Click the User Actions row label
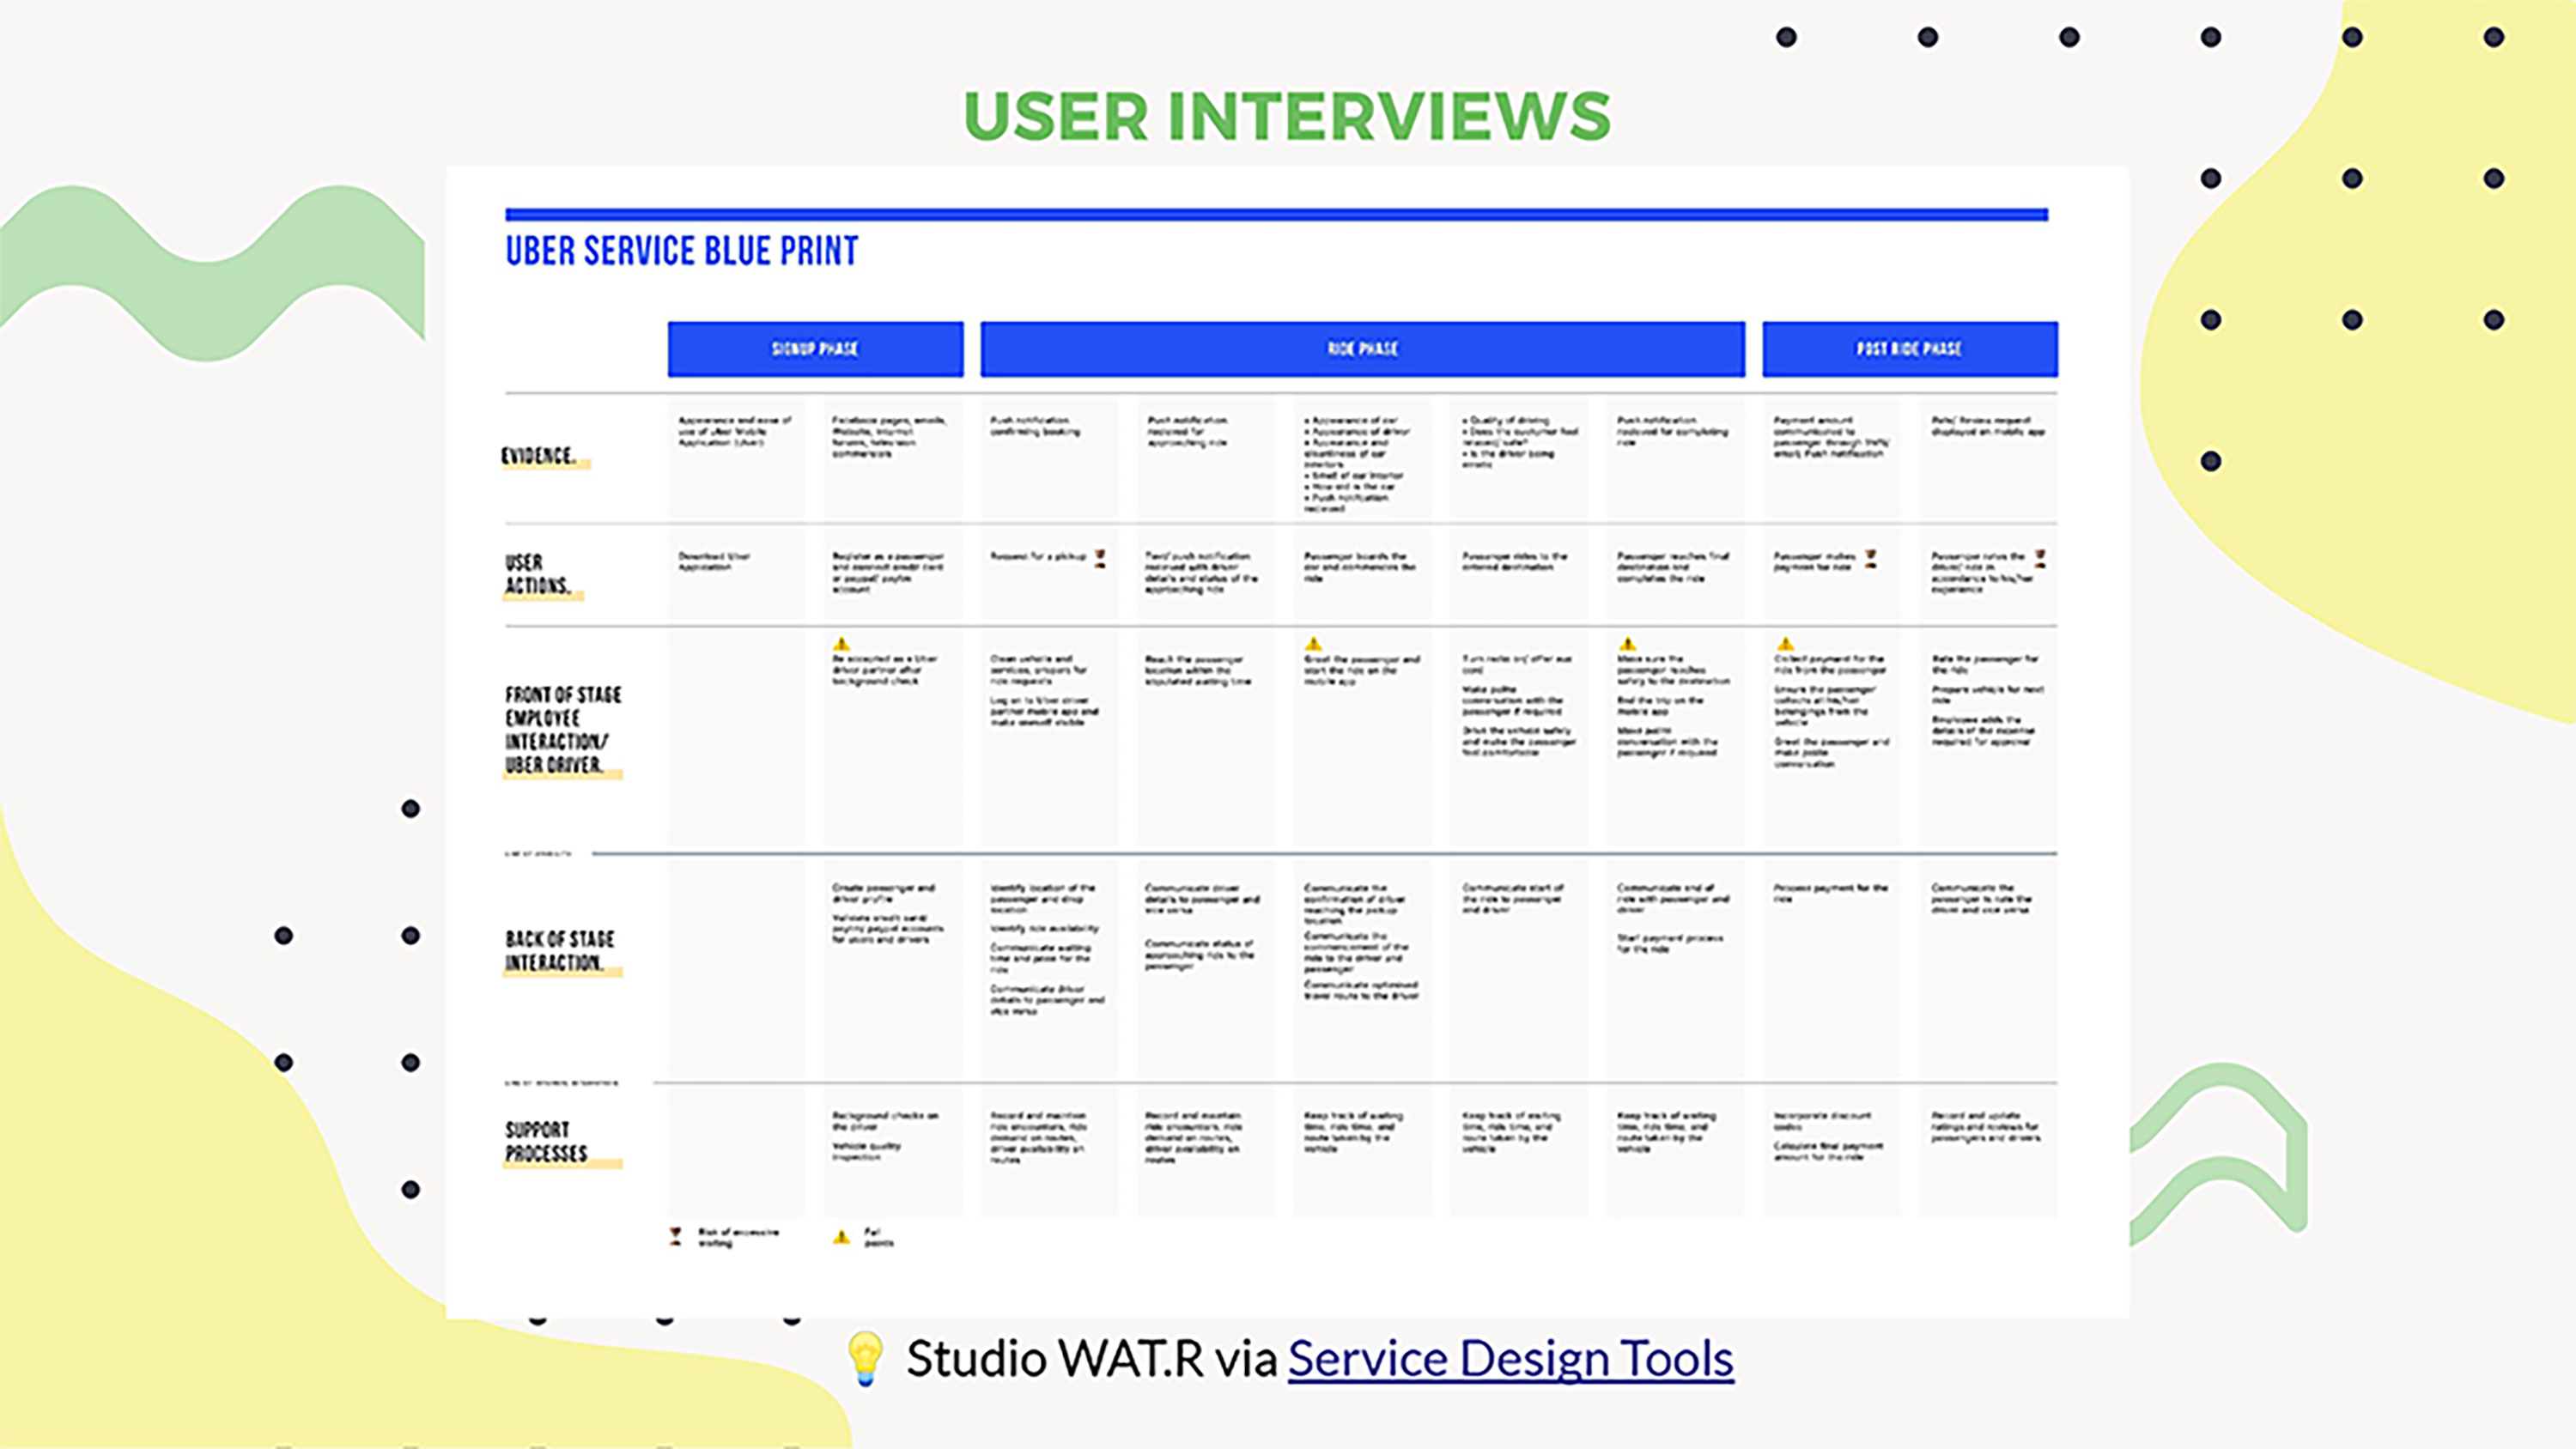 pos(538,574)
